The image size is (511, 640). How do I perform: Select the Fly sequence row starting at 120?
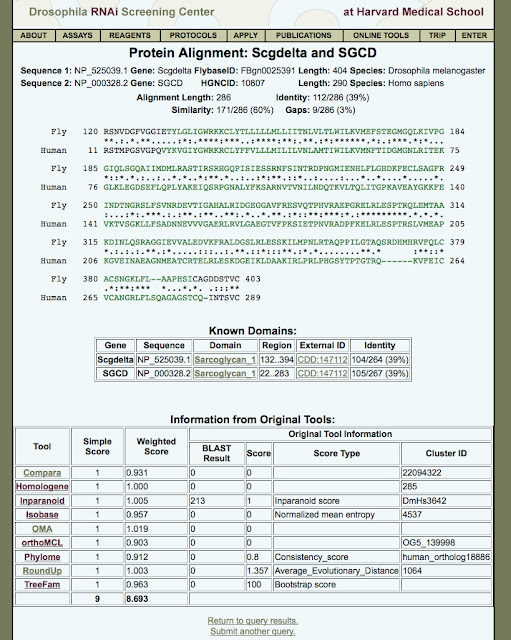[x=258, y=132]
